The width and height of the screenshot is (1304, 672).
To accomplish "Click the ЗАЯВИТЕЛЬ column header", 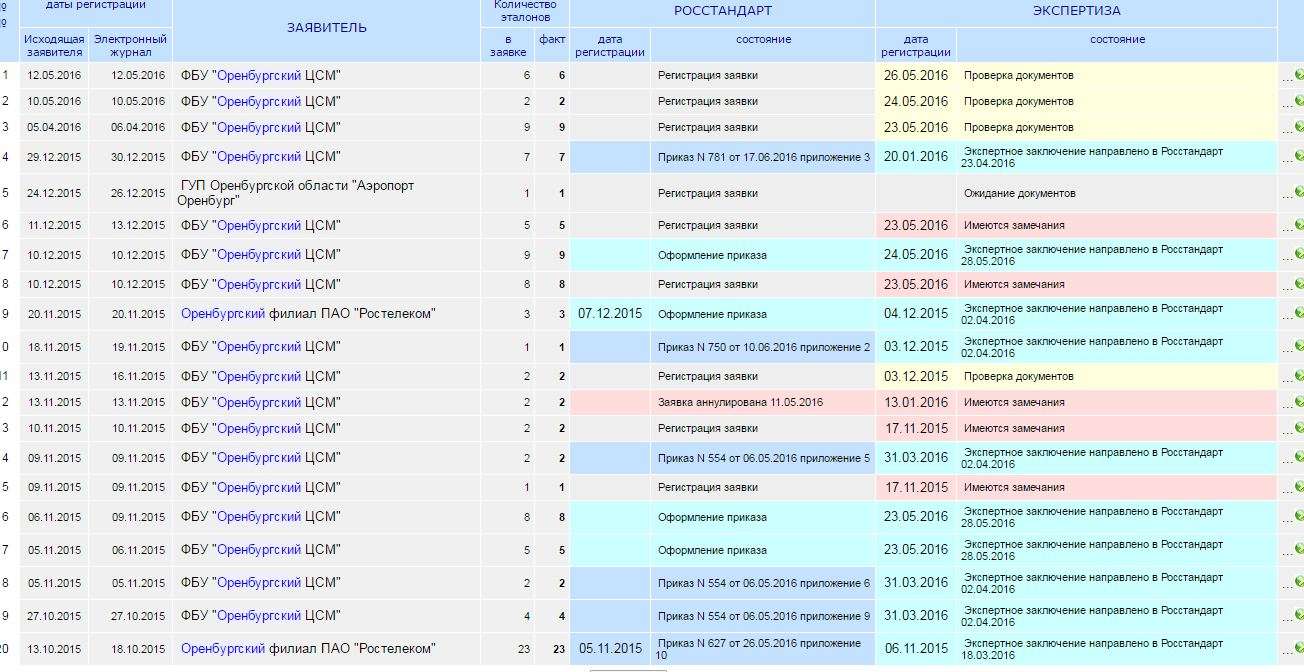I will point(326,28).
